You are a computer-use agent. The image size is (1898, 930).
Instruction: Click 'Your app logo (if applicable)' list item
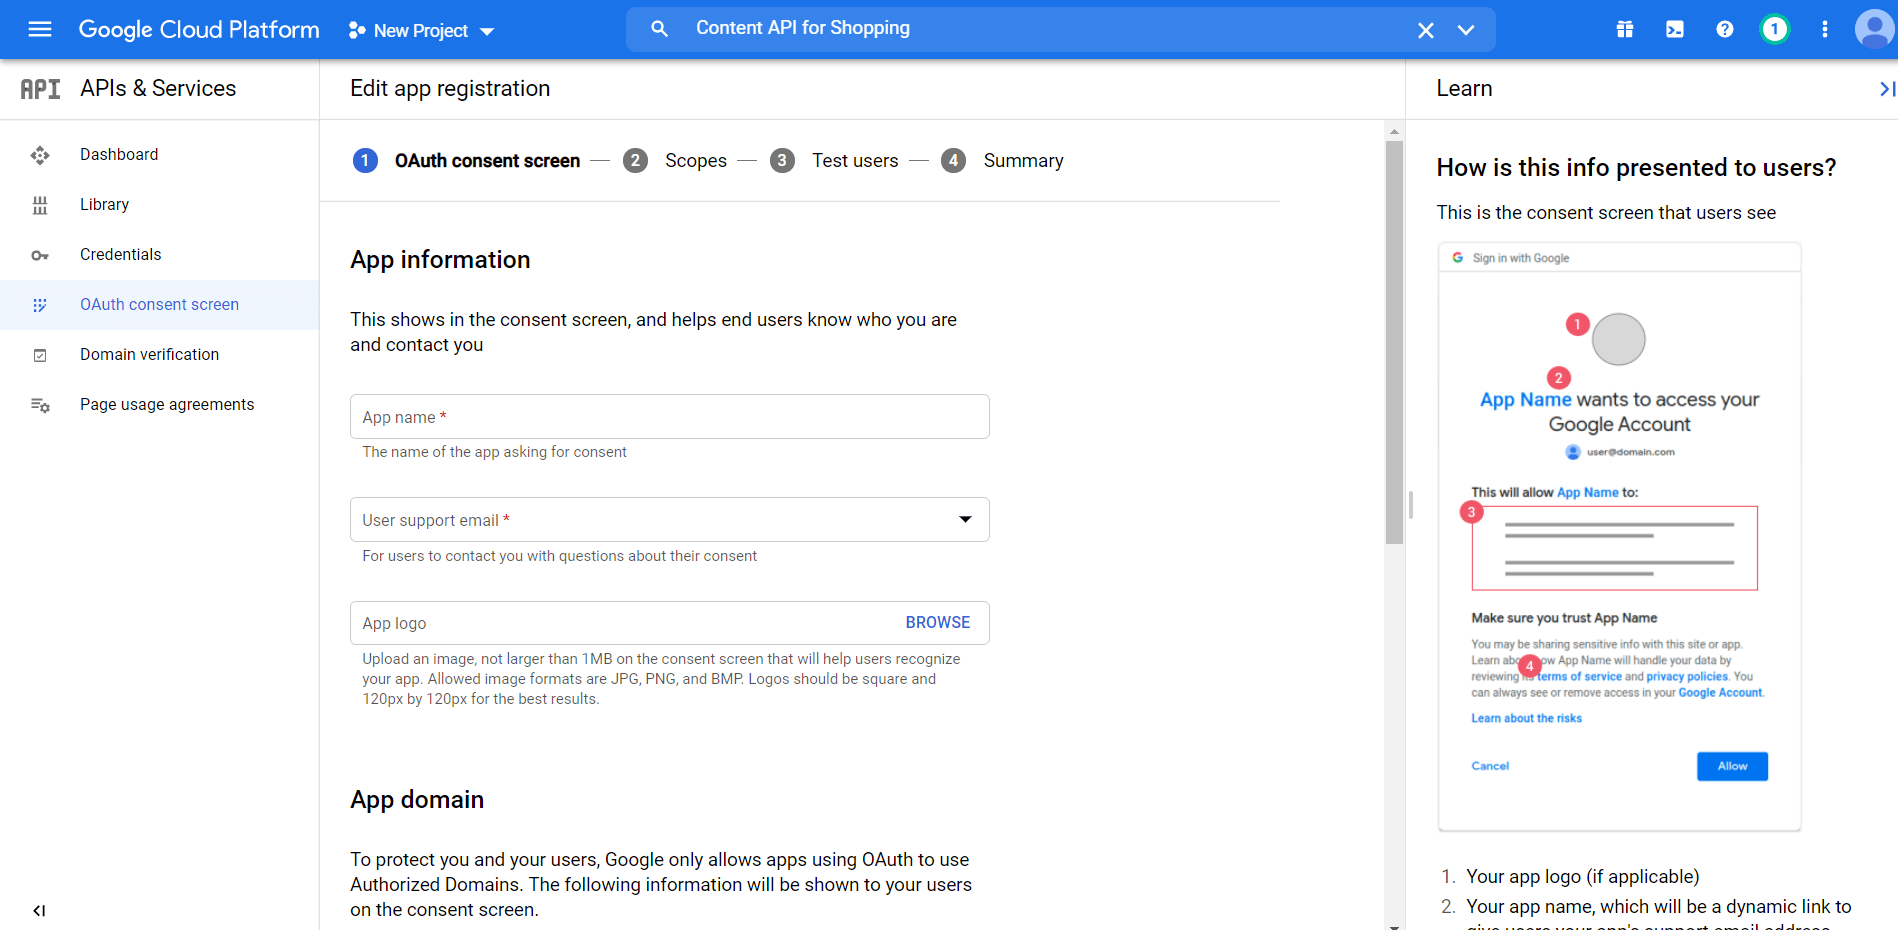[x=1582, y=877]
